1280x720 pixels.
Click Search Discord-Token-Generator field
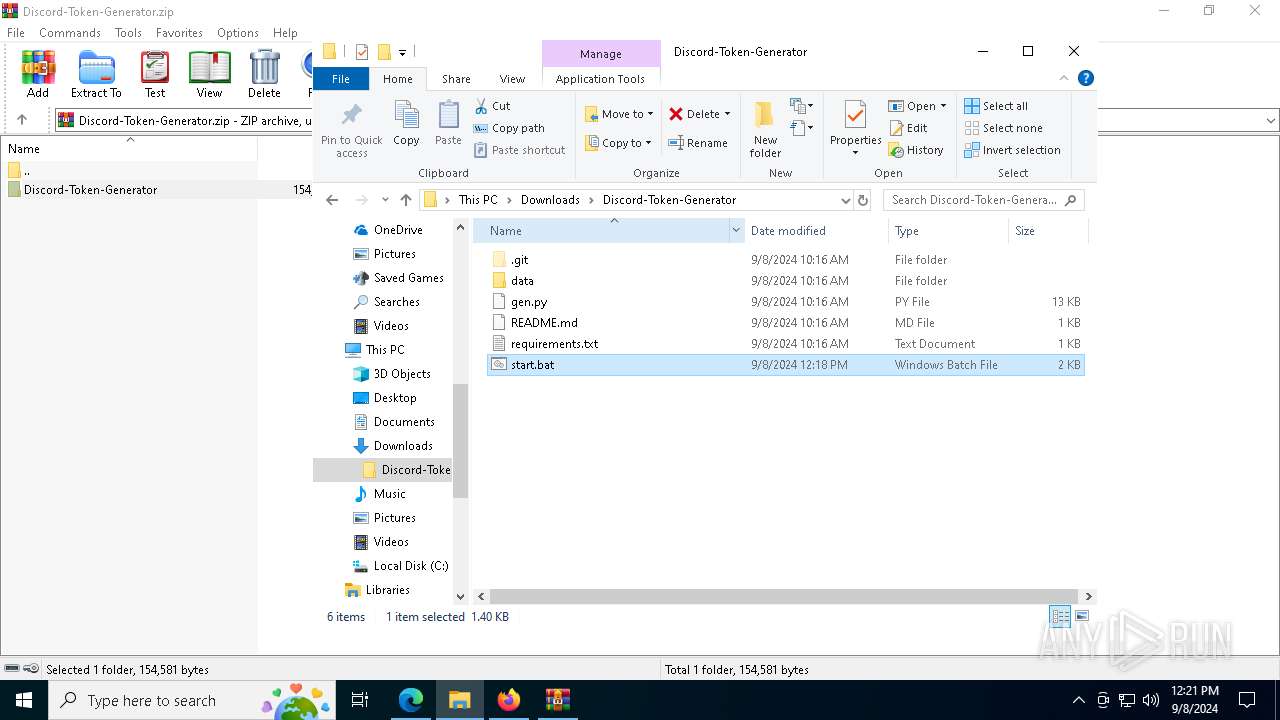(983, 200)
